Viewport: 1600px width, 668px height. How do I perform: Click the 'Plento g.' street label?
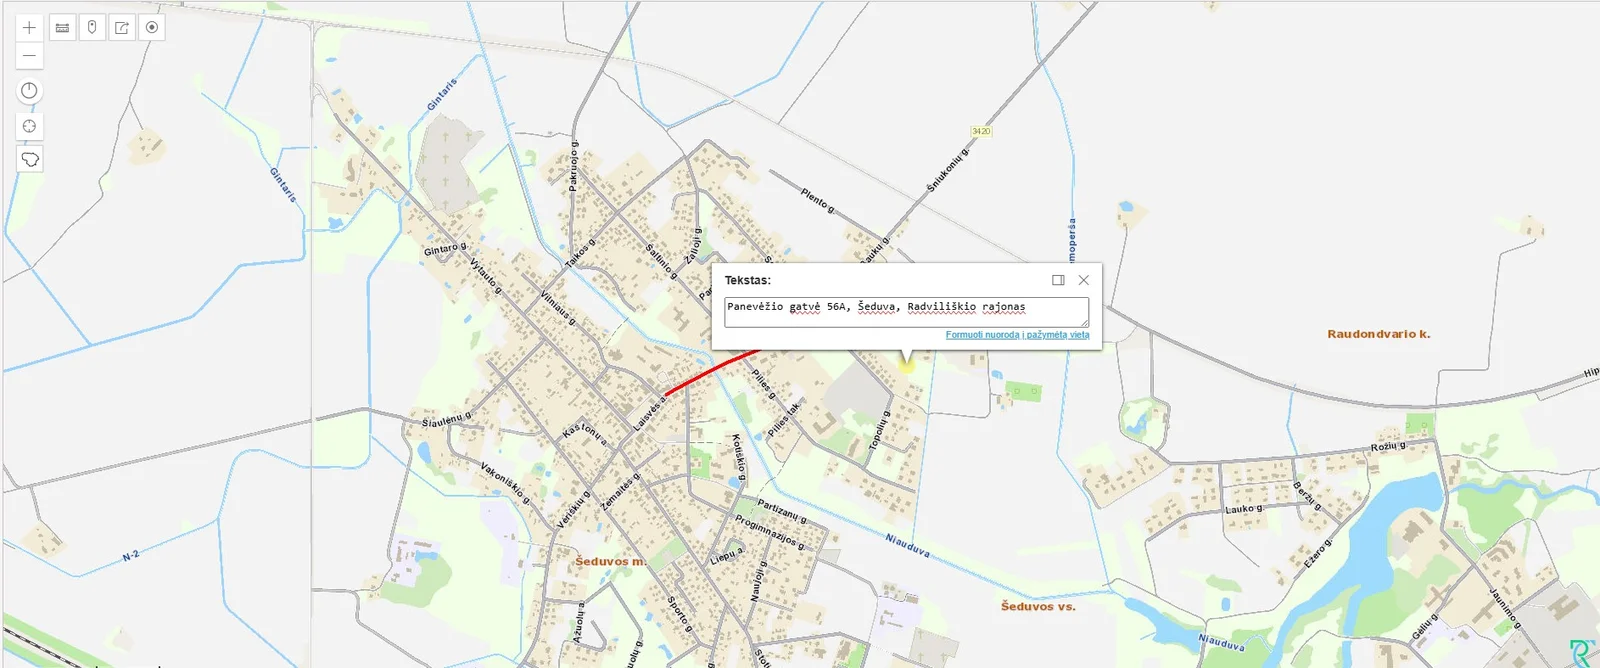pos(817,200)
